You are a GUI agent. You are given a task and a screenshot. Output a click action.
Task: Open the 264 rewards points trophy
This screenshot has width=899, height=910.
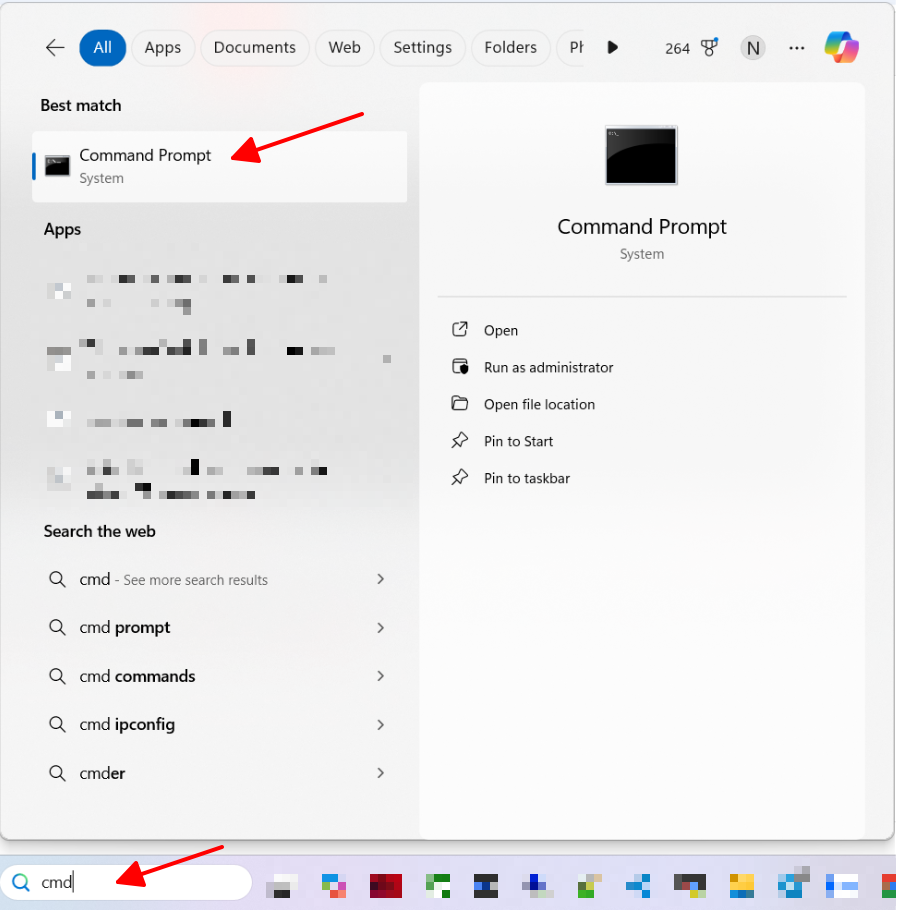[x=691, y=48]
